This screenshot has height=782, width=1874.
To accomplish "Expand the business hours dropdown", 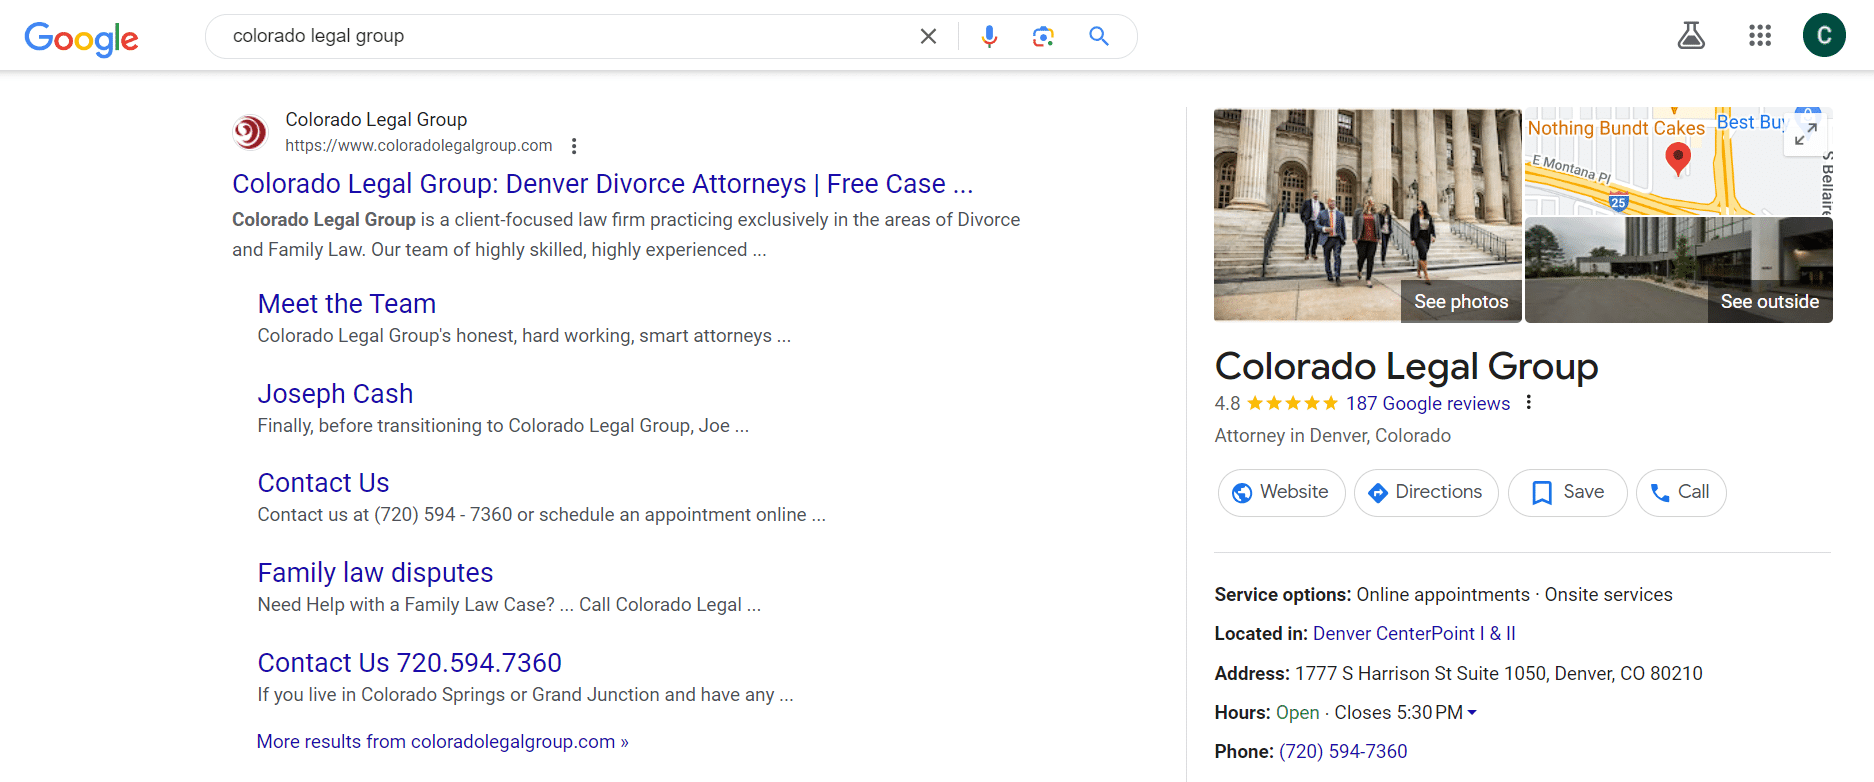I will tap(1472, 713).
